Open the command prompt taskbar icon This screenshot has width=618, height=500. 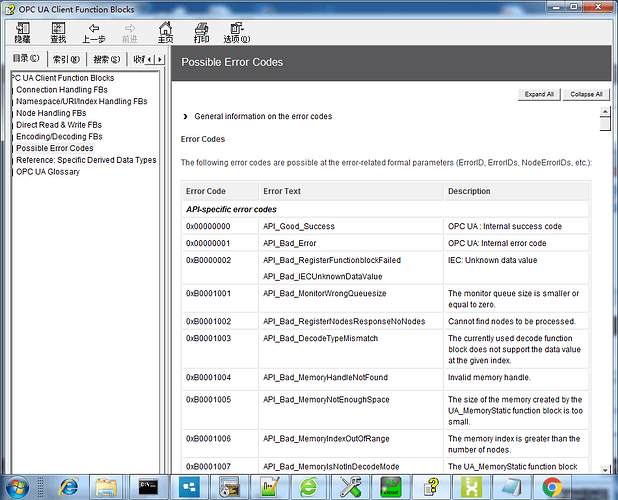pyautogui.click(x=148, y=487)
